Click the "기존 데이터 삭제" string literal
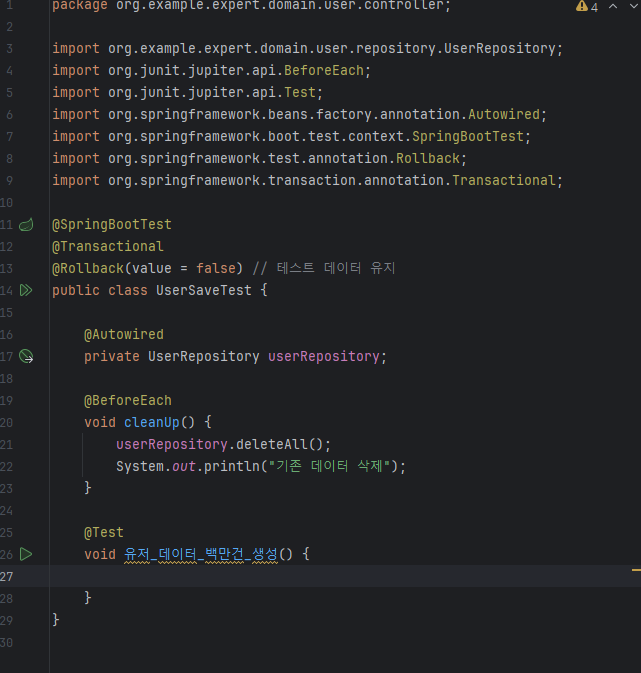Viewport: 641px width, 673px height. tap(329, 467)
